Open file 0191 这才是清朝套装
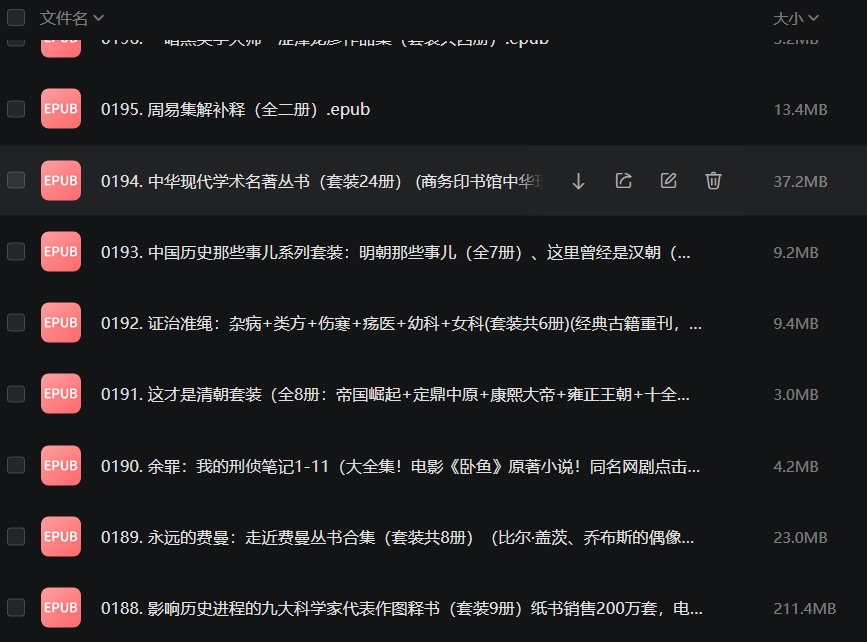 (x=395, y=395)
